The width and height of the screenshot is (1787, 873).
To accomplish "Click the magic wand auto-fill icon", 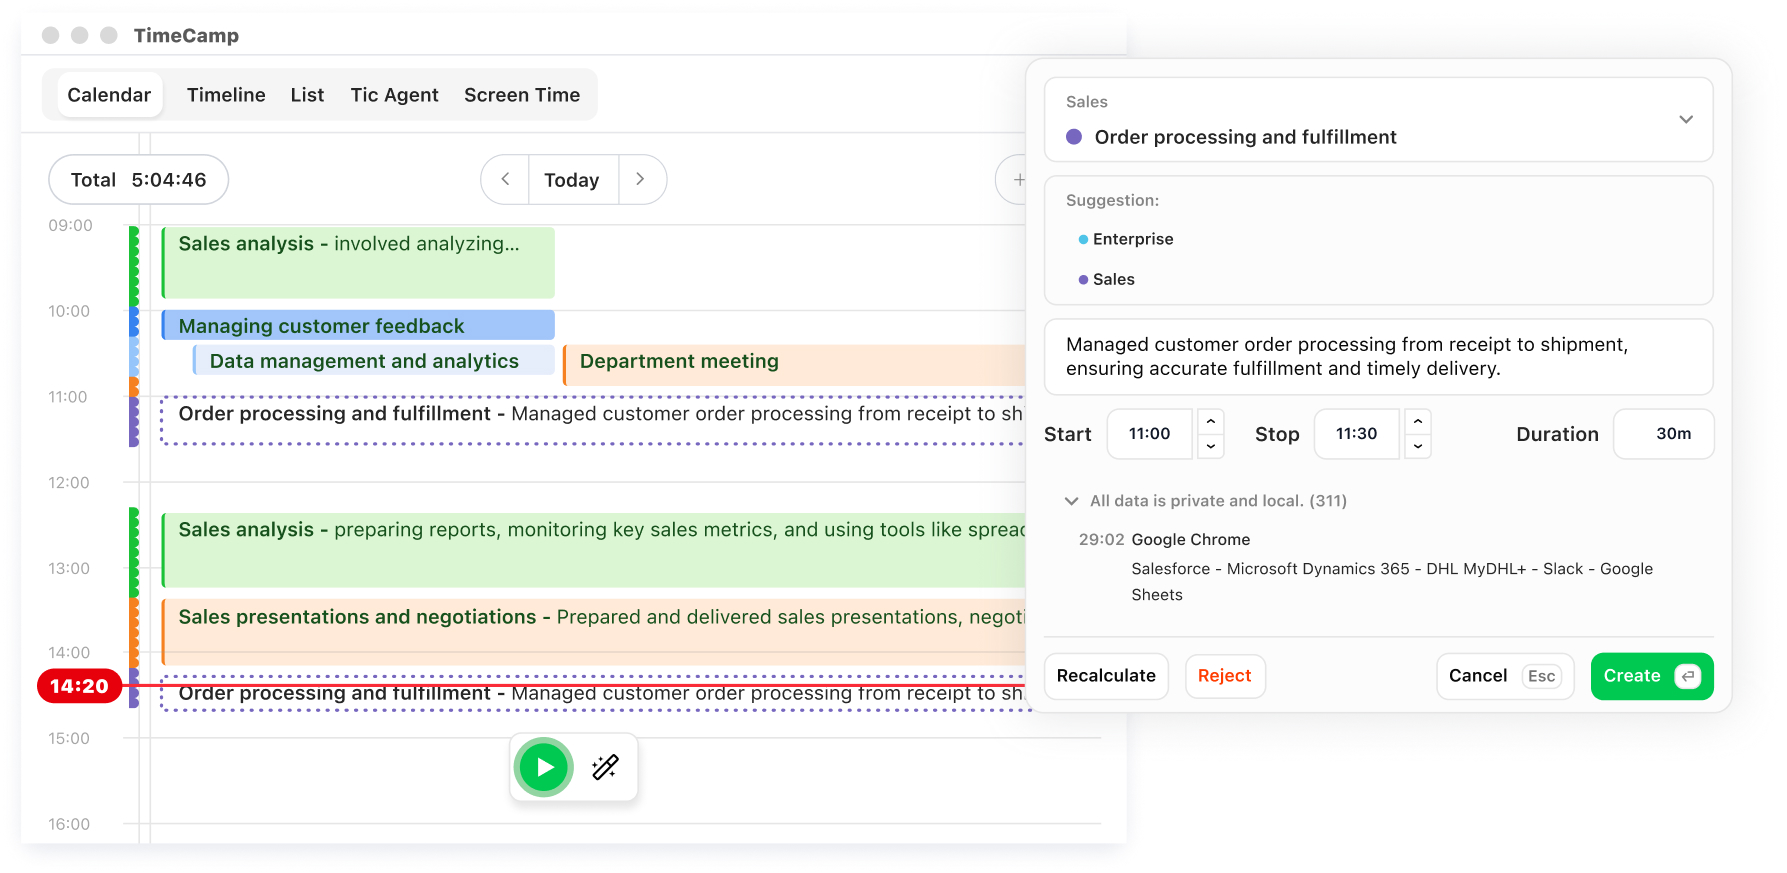I will point(605,767).
